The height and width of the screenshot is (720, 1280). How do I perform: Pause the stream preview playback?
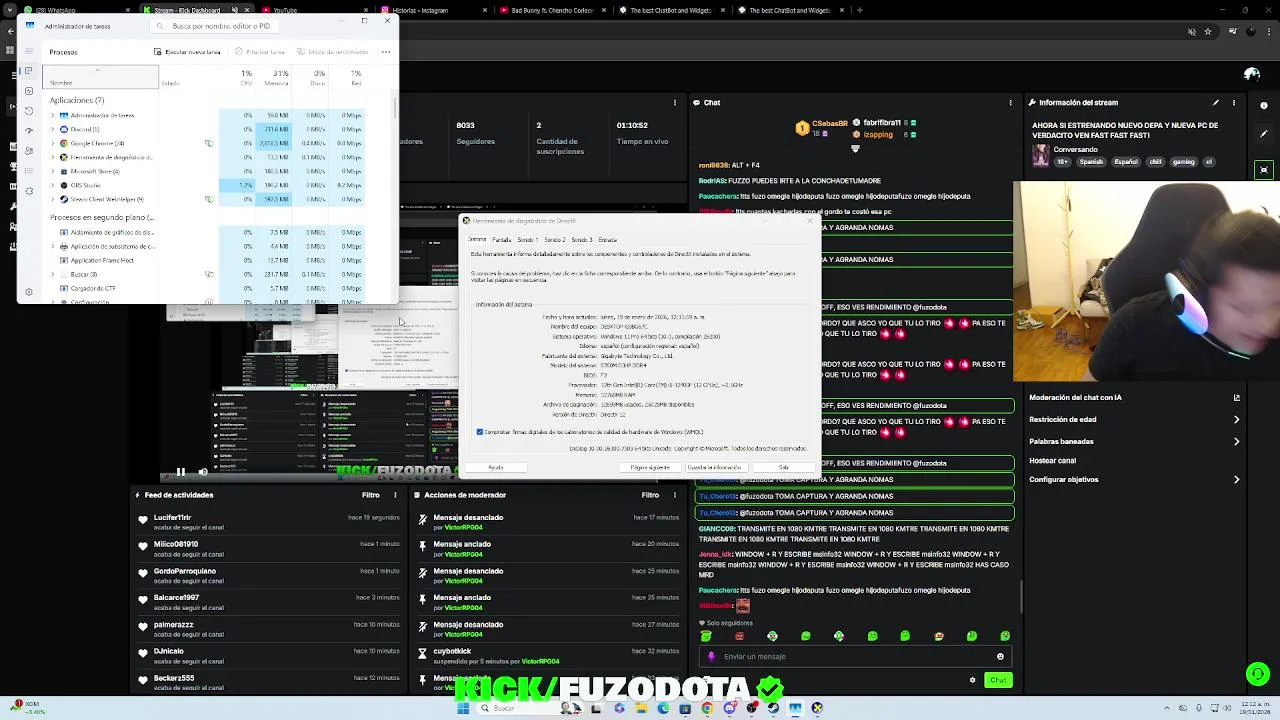click(180, 472)
